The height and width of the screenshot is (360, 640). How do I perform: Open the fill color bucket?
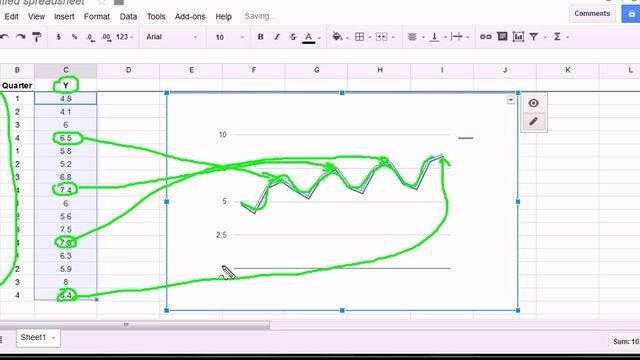pyautogui.click(x=337, y=37)
